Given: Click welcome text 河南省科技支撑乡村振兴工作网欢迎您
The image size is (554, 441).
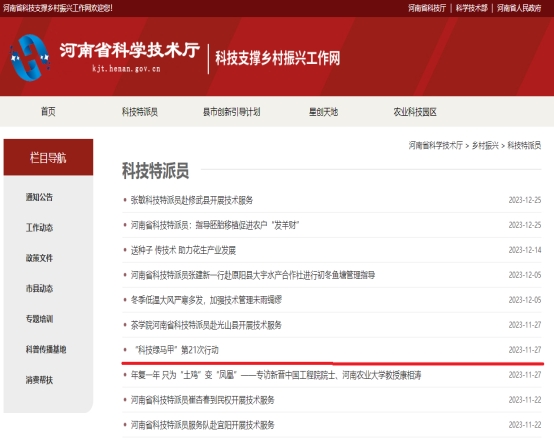Looking at the screenshot, I should click(58, 8).
